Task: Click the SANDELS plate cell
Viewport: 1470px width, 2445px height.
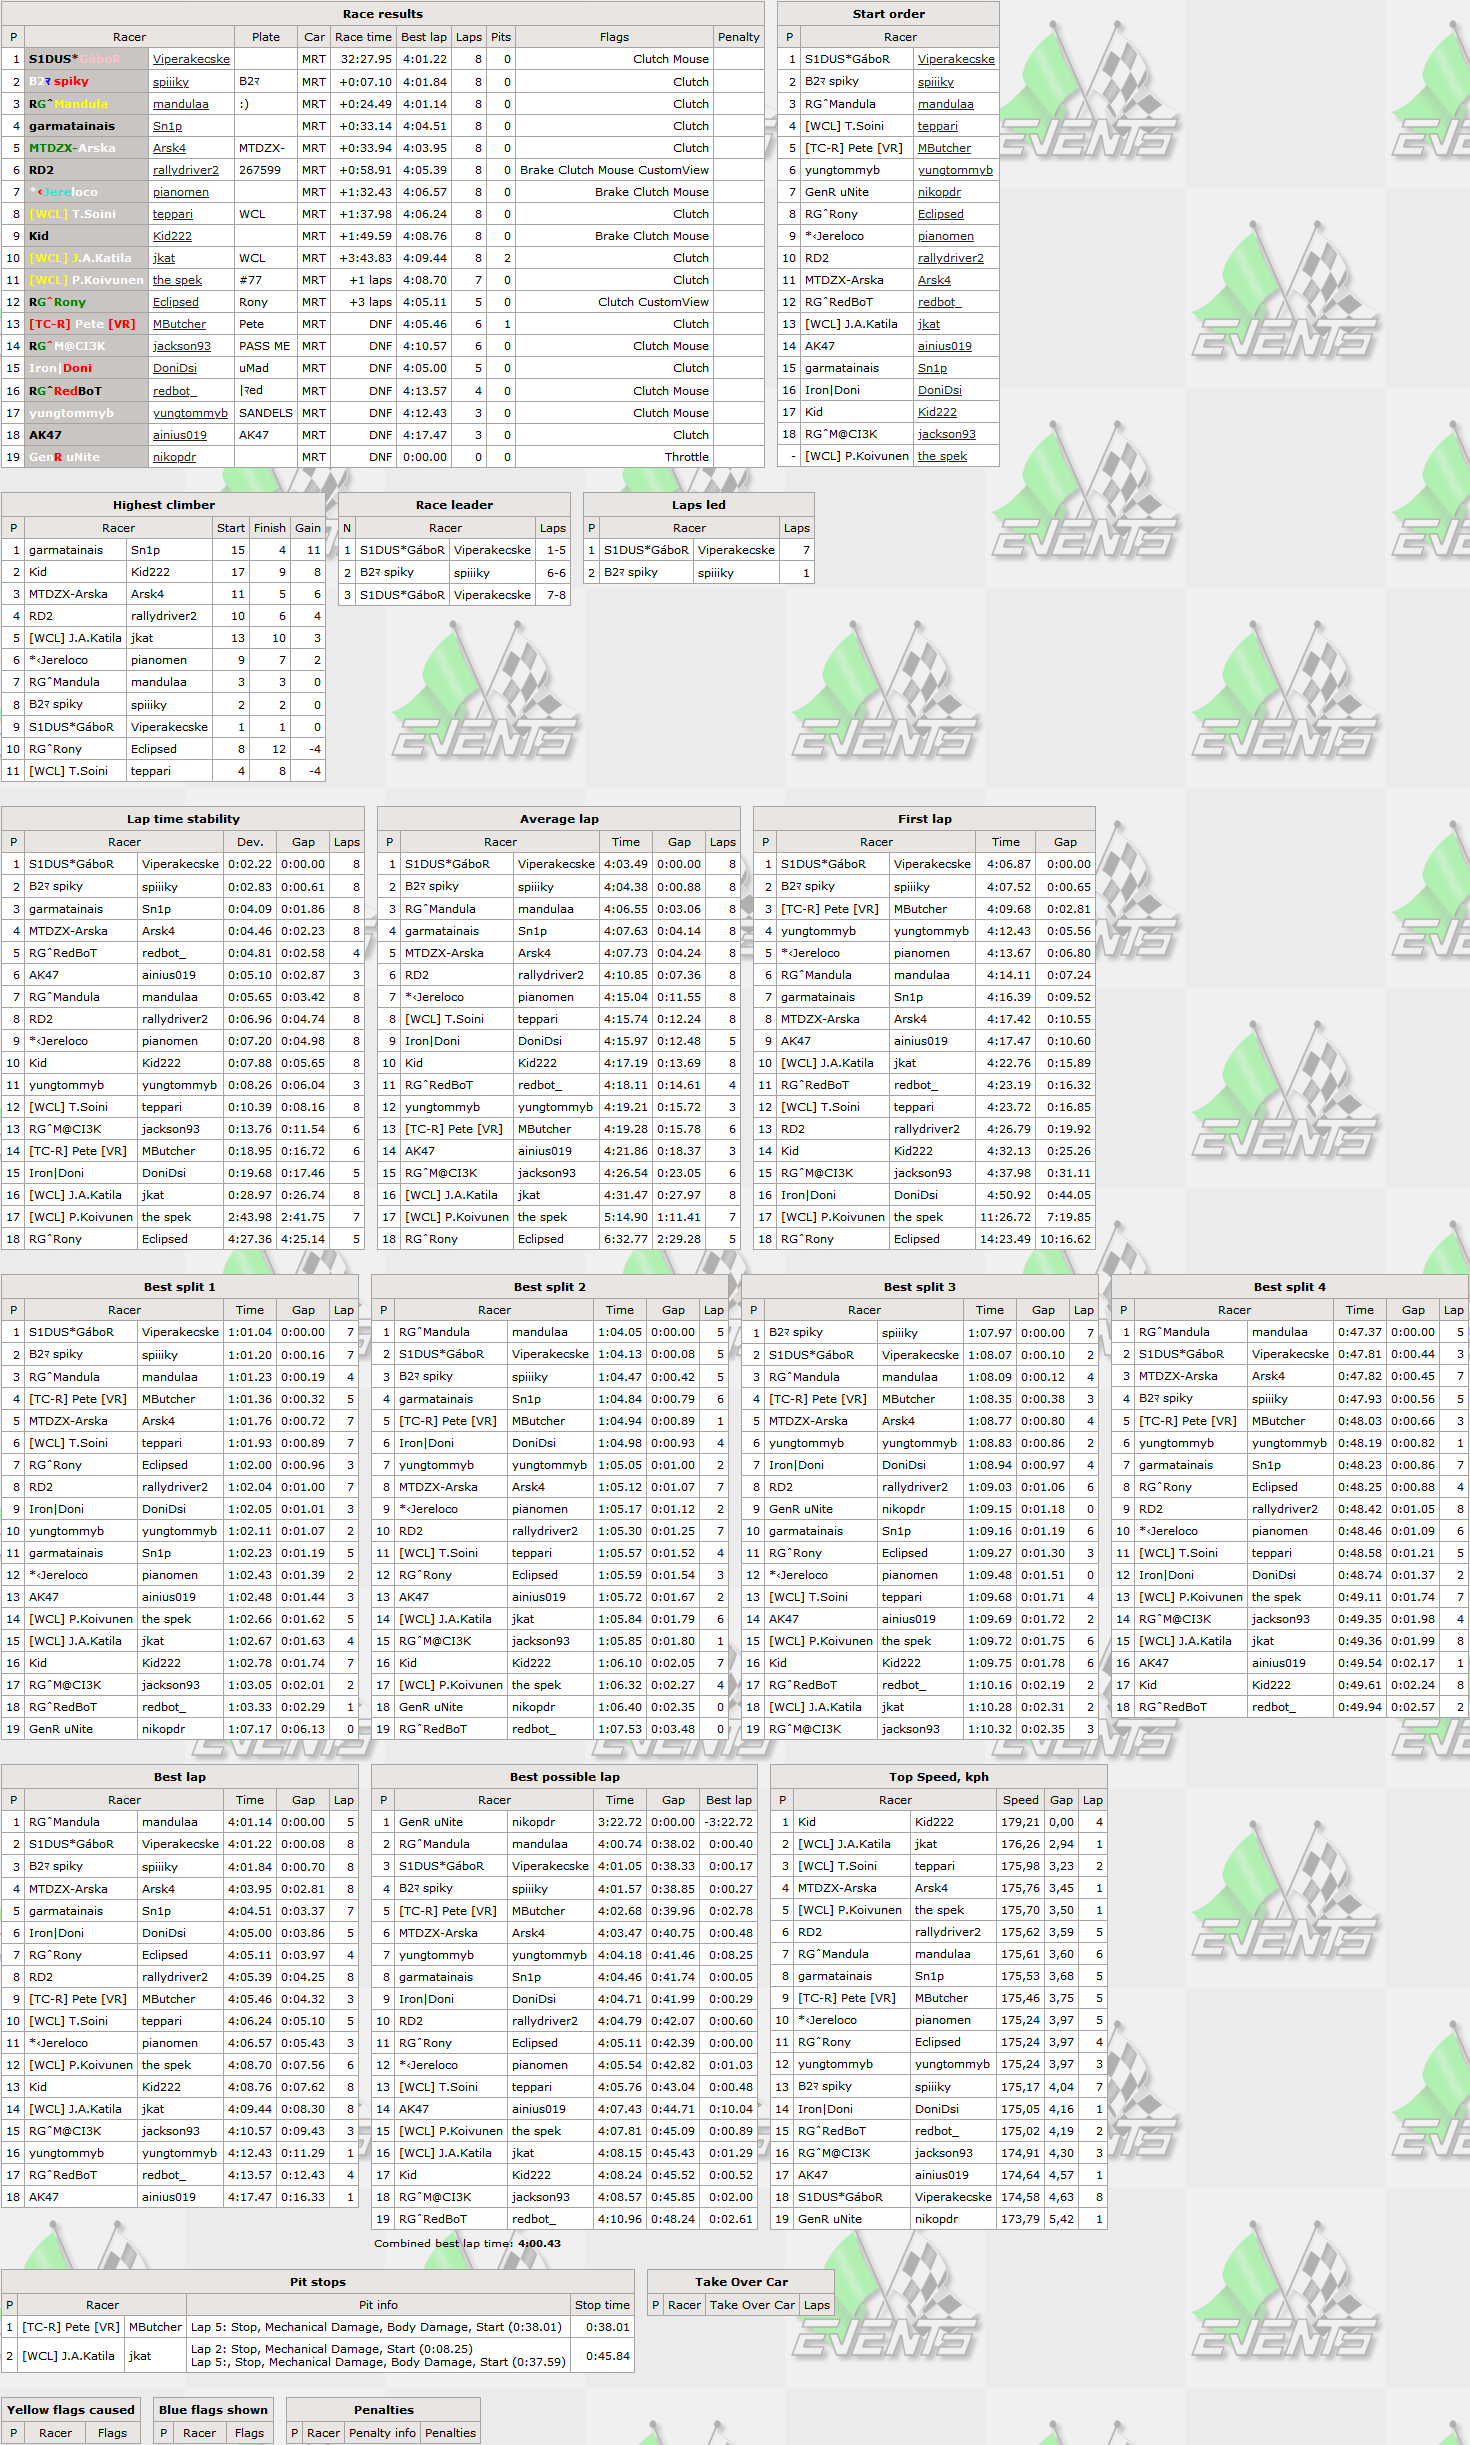Action: [x=266, y=413]
